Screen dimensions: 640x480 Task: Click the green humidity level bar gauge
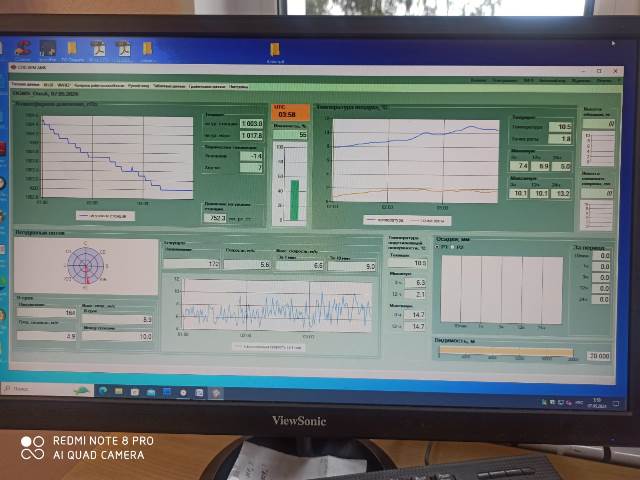tap(295, 199)
